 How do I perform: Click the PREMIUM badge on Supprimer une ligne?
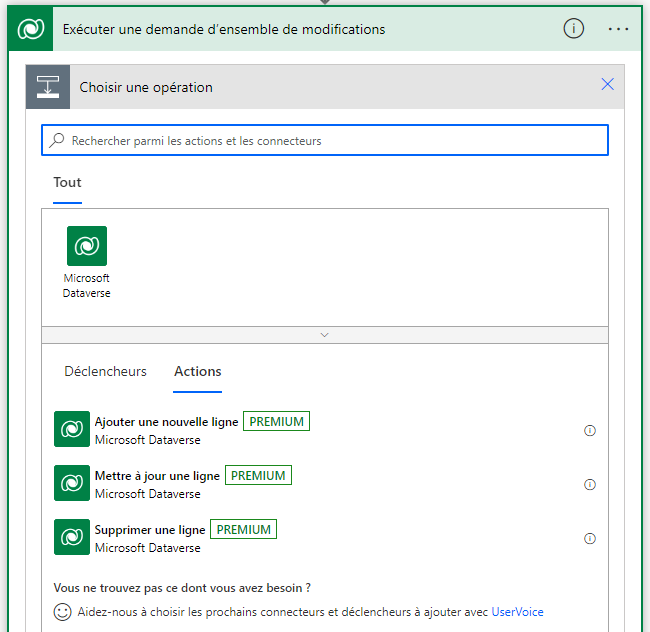pos(243,529)
